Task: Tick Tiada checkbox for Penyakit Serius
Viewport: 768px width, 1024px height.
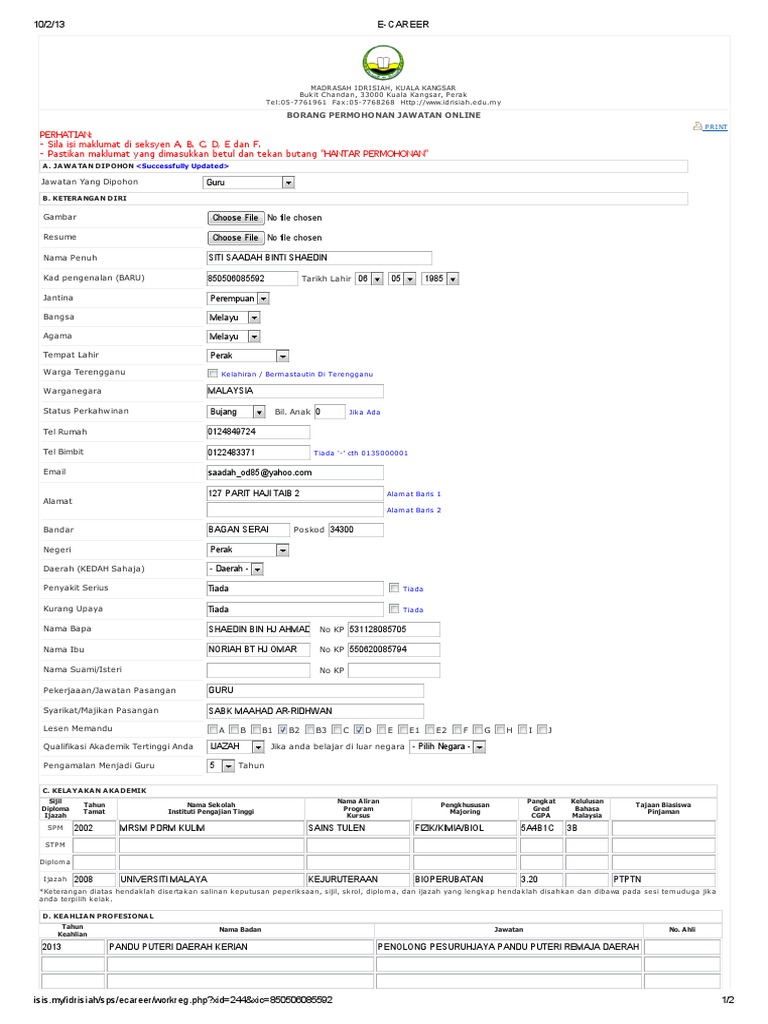Action: click(394, 588)
